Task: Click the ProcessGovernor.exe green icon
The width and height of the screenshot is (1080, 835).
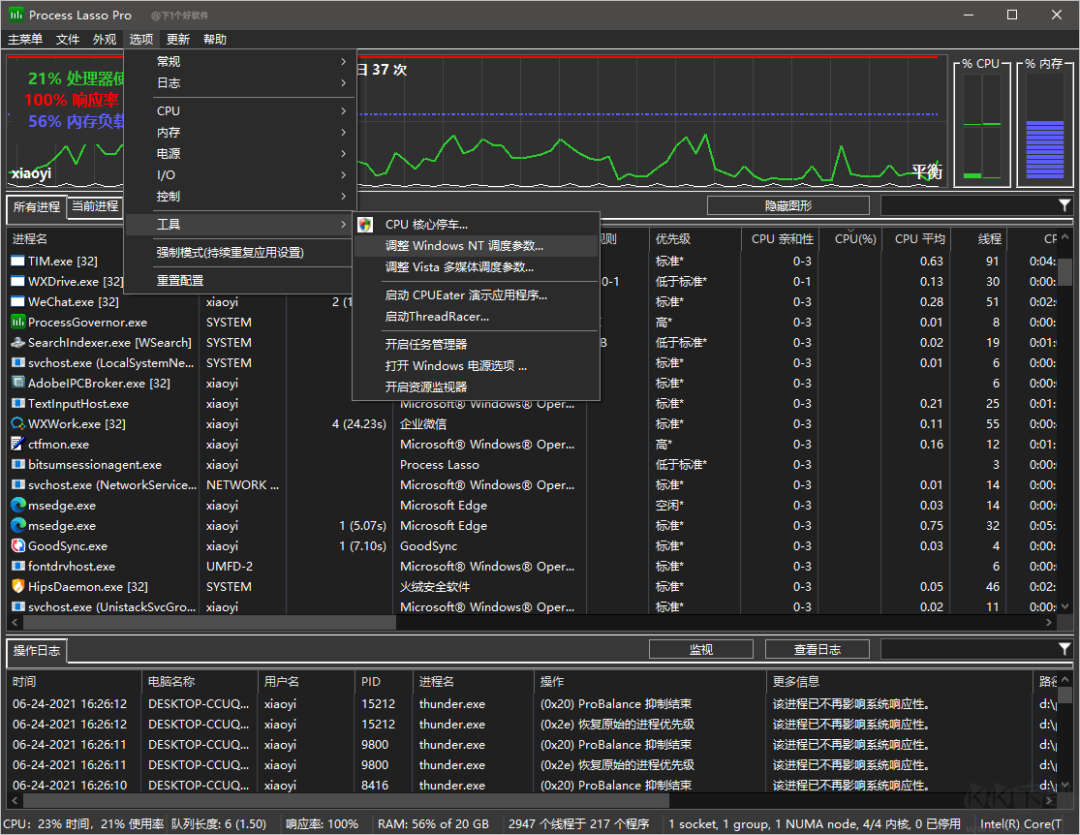Action: click(x=18, y=322)
